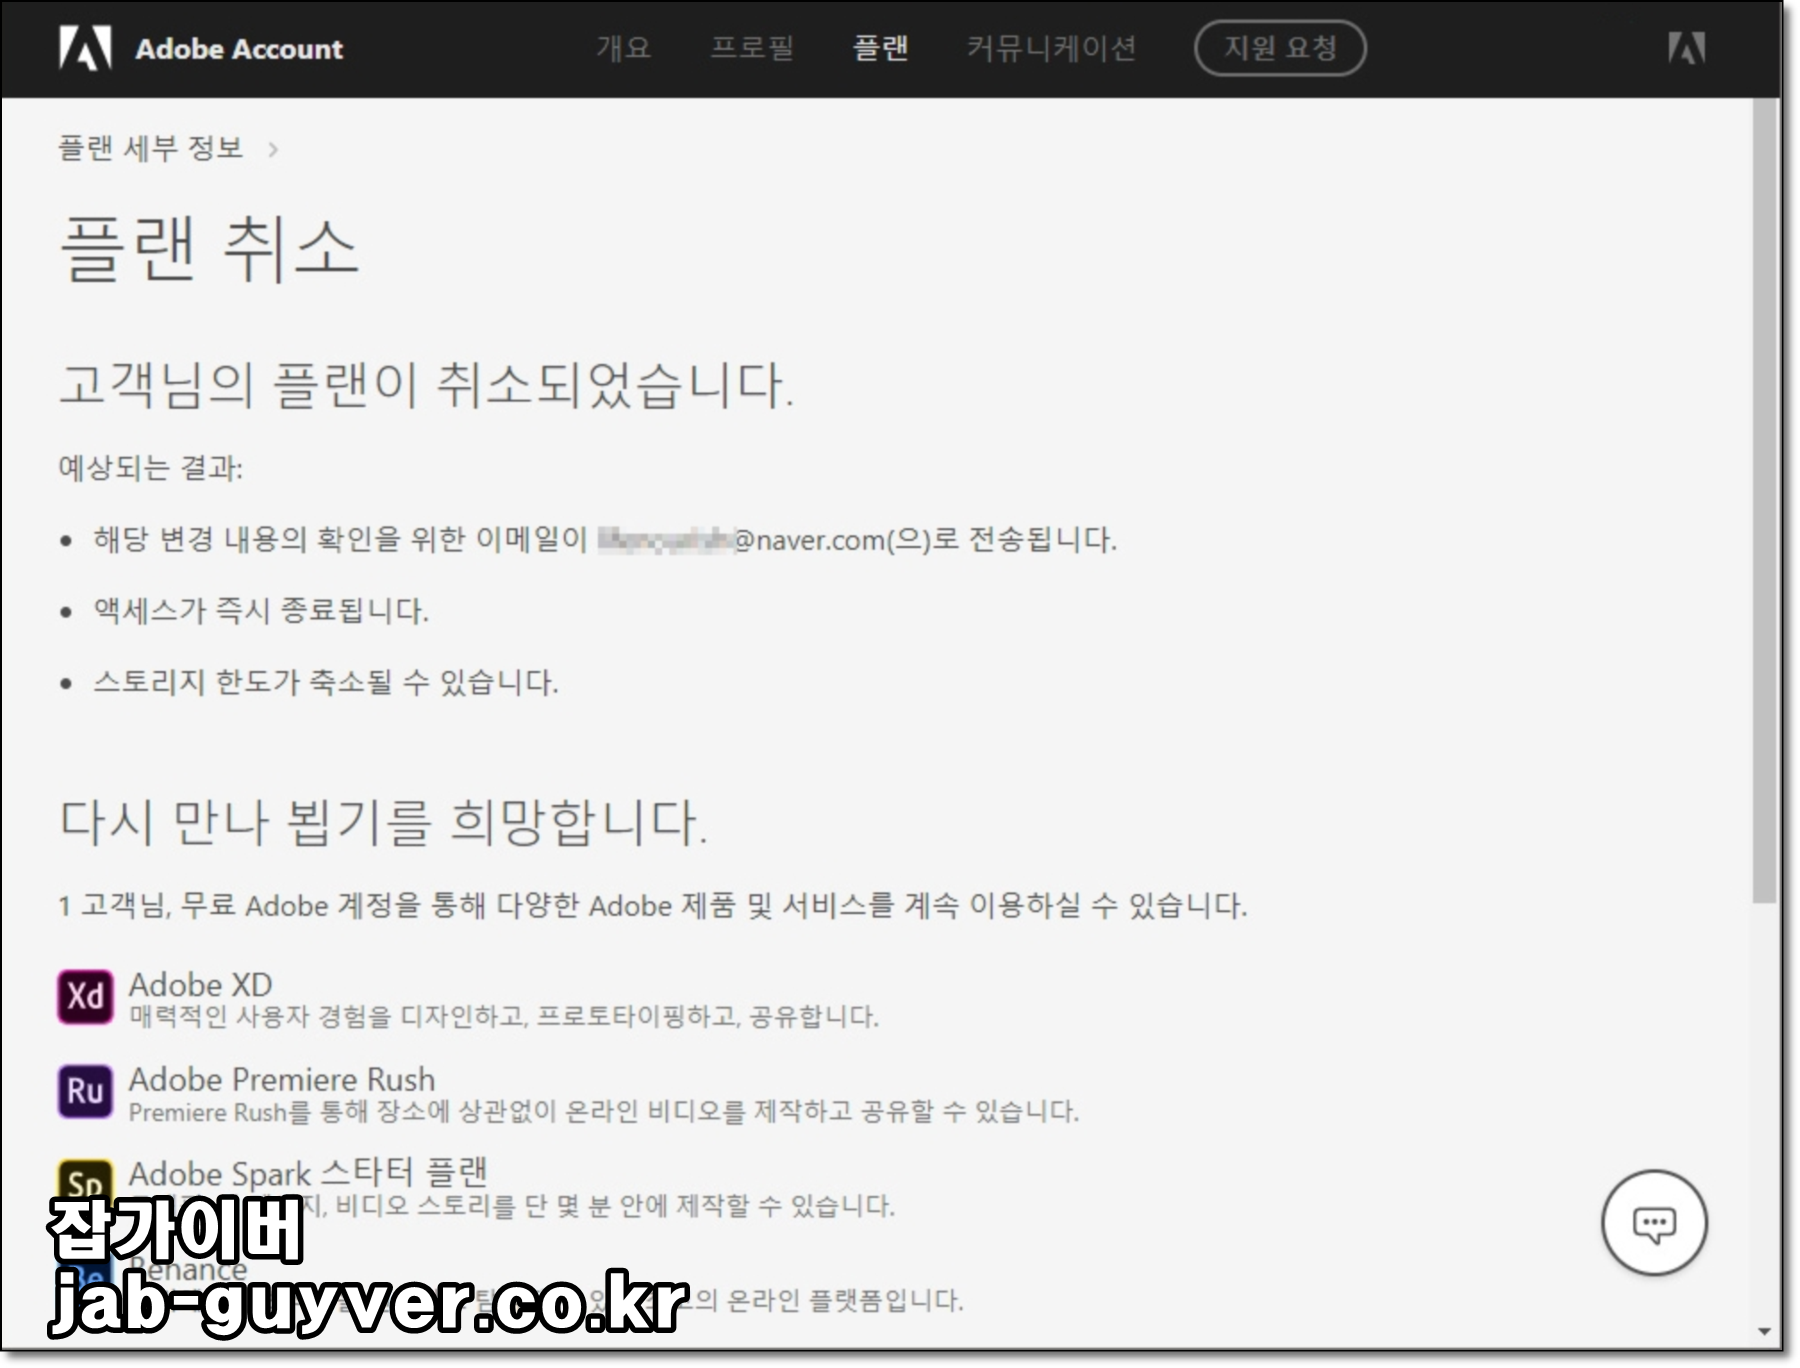Viewport: 1800px width, 1368px height.
Task: Click the 다시 만나 뵙기를 희망합니다 heading
Action: [x=384, y=821]
